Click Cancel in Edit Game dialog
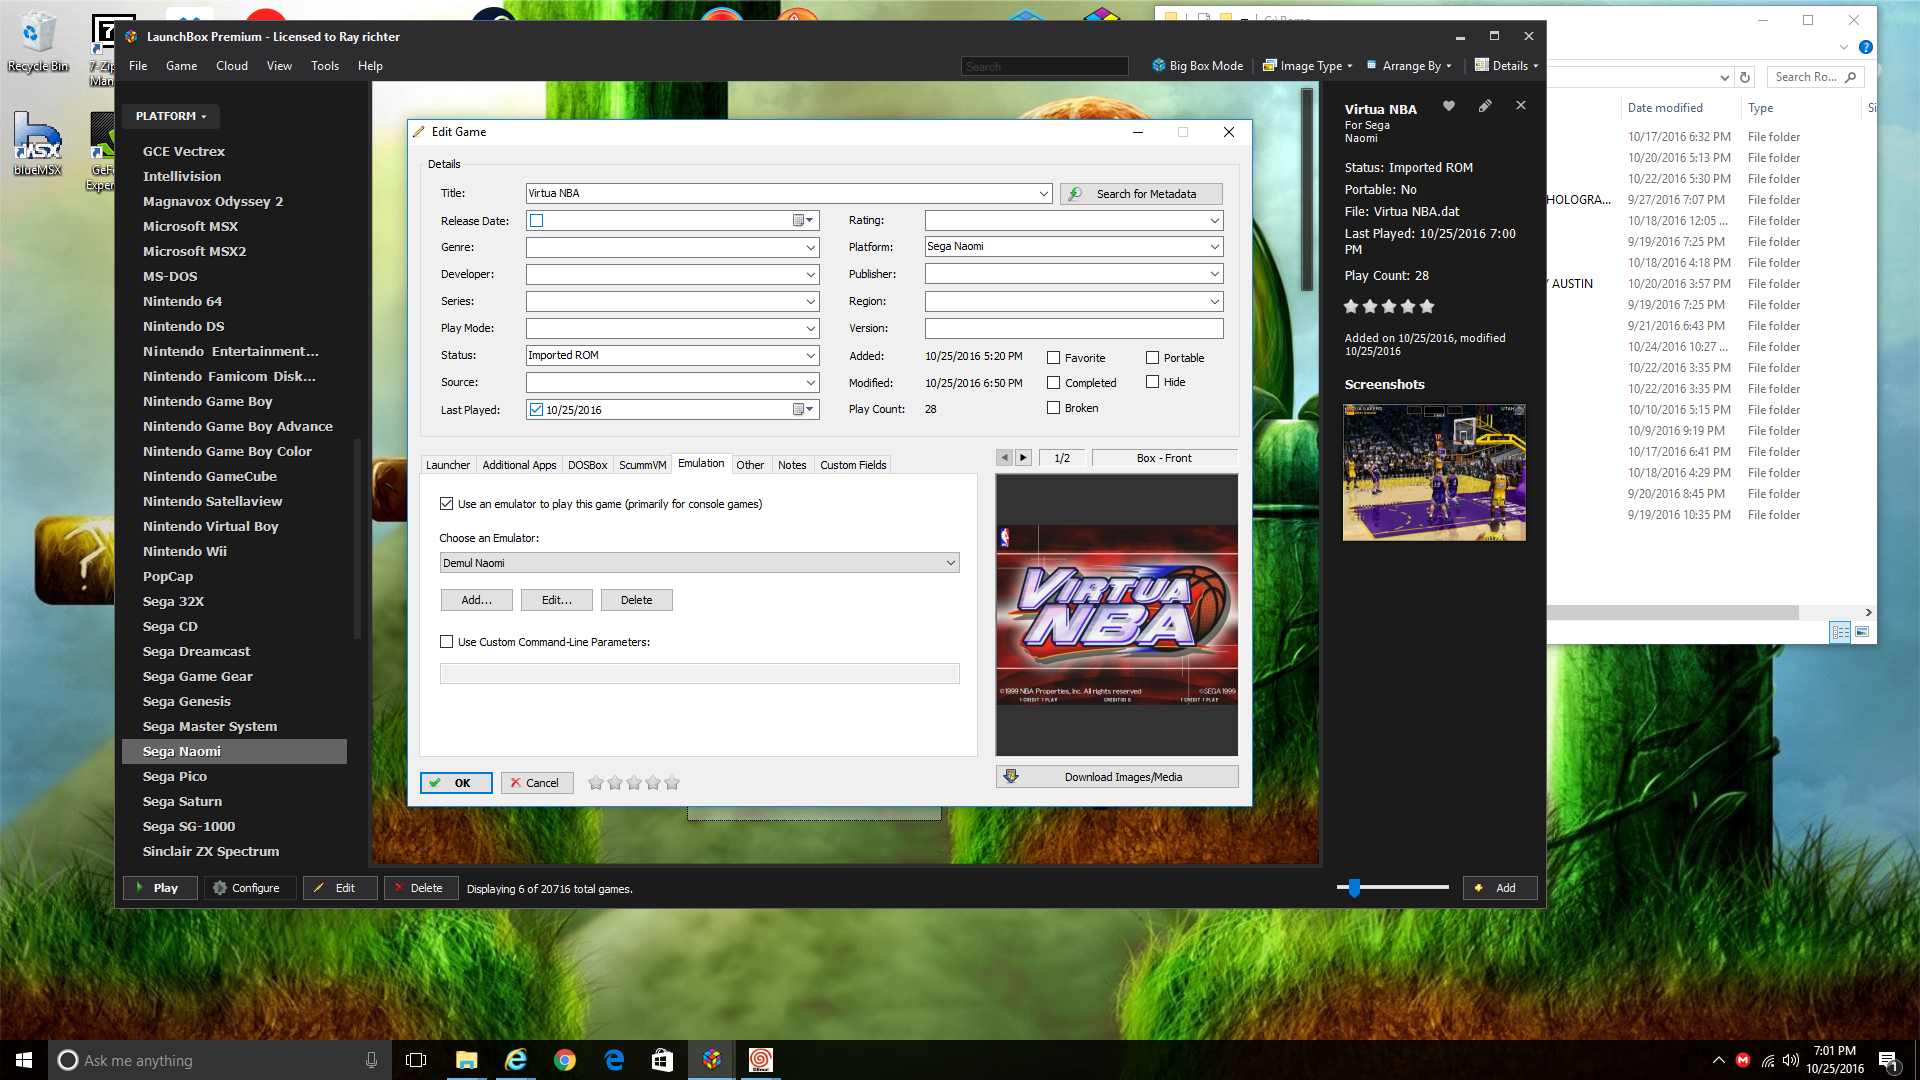1920x1080 pixels. tap(537, 783)
